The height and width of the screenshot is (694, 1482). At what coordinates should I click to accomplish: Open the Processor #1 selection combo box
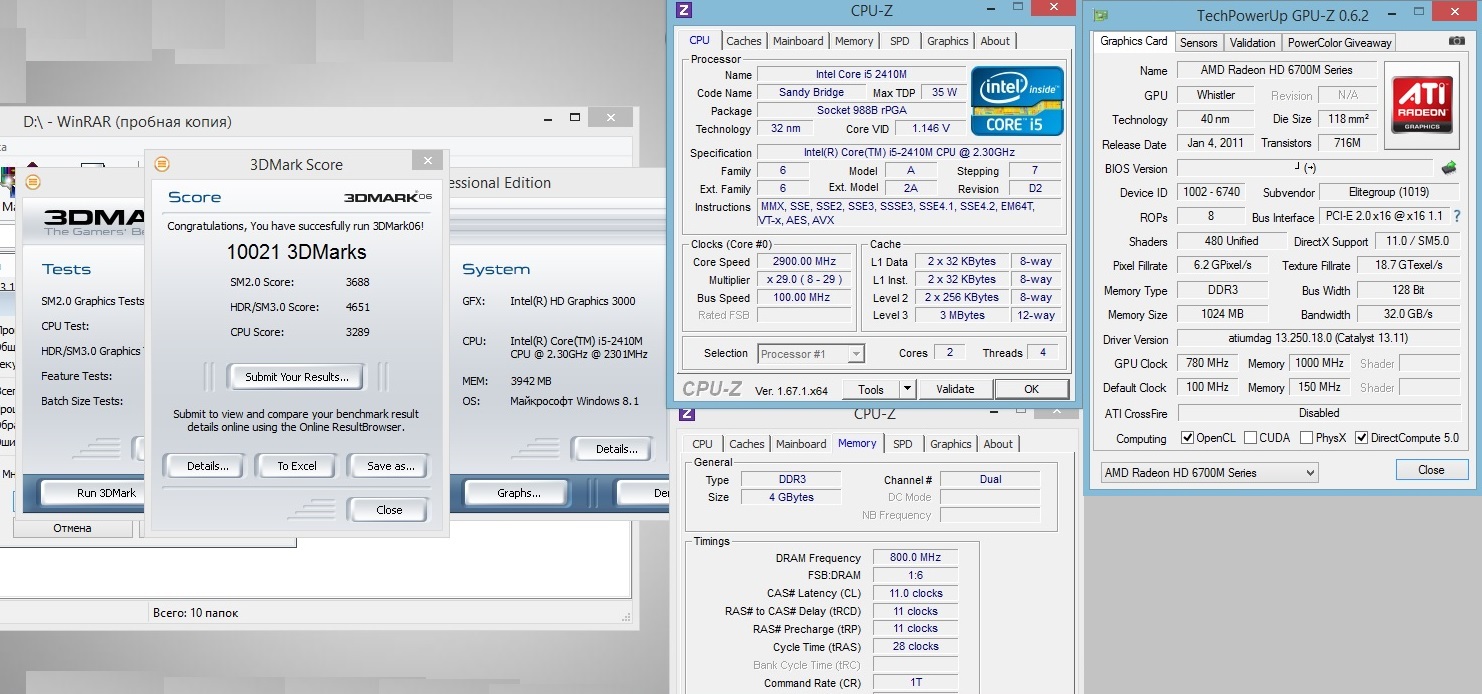click(811, 354)
